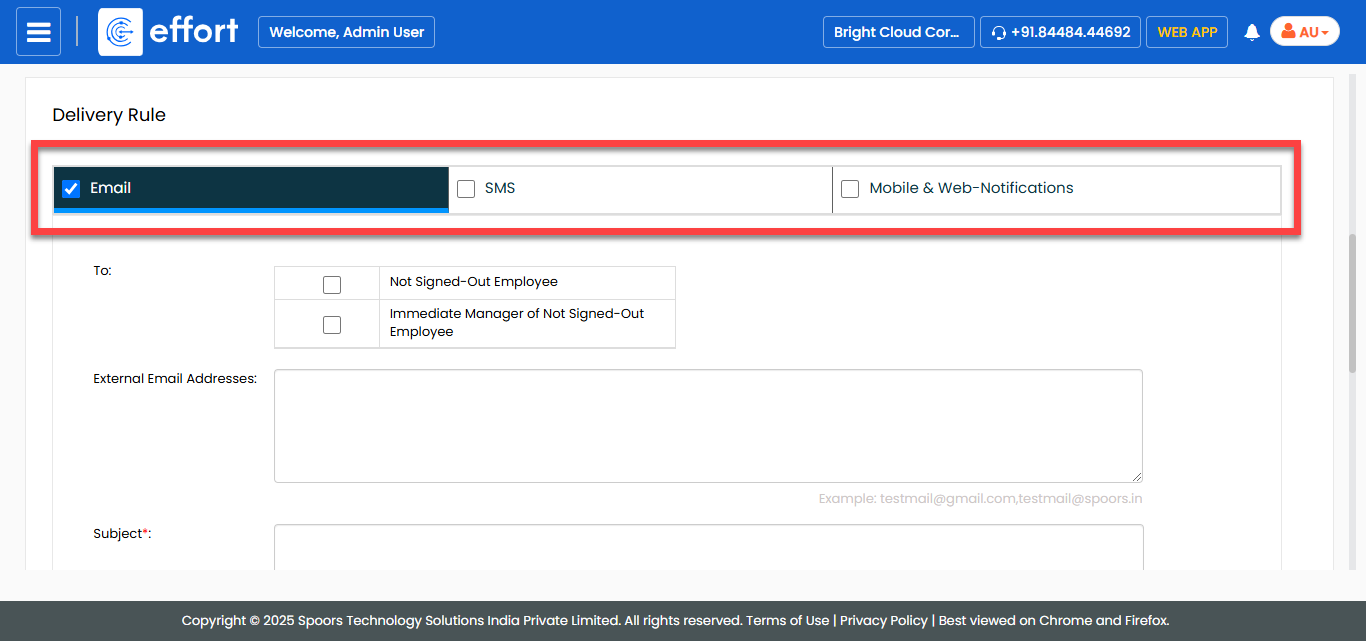Enable the SMS delivery checkbox
The height and width of the screenshot is (641, 1366).
(x=466, y=188)
